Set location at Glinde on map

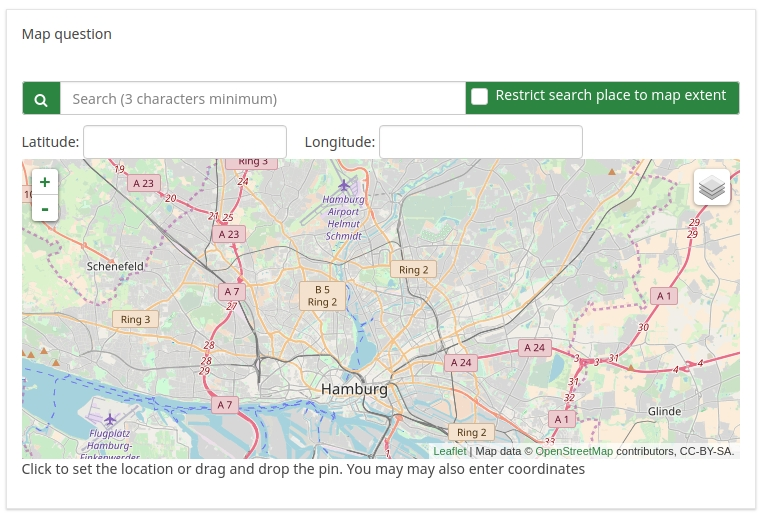[x=664, y=411]
